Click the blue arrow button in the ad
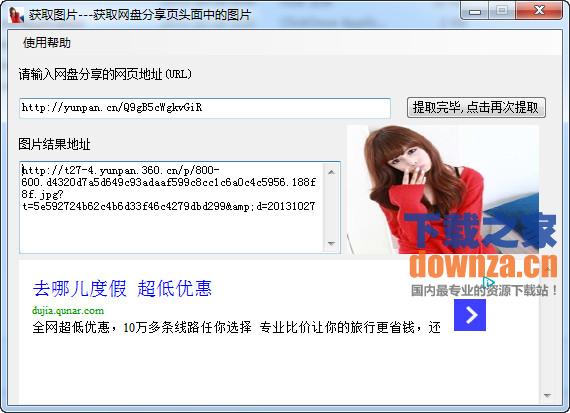 coord(470,315)
